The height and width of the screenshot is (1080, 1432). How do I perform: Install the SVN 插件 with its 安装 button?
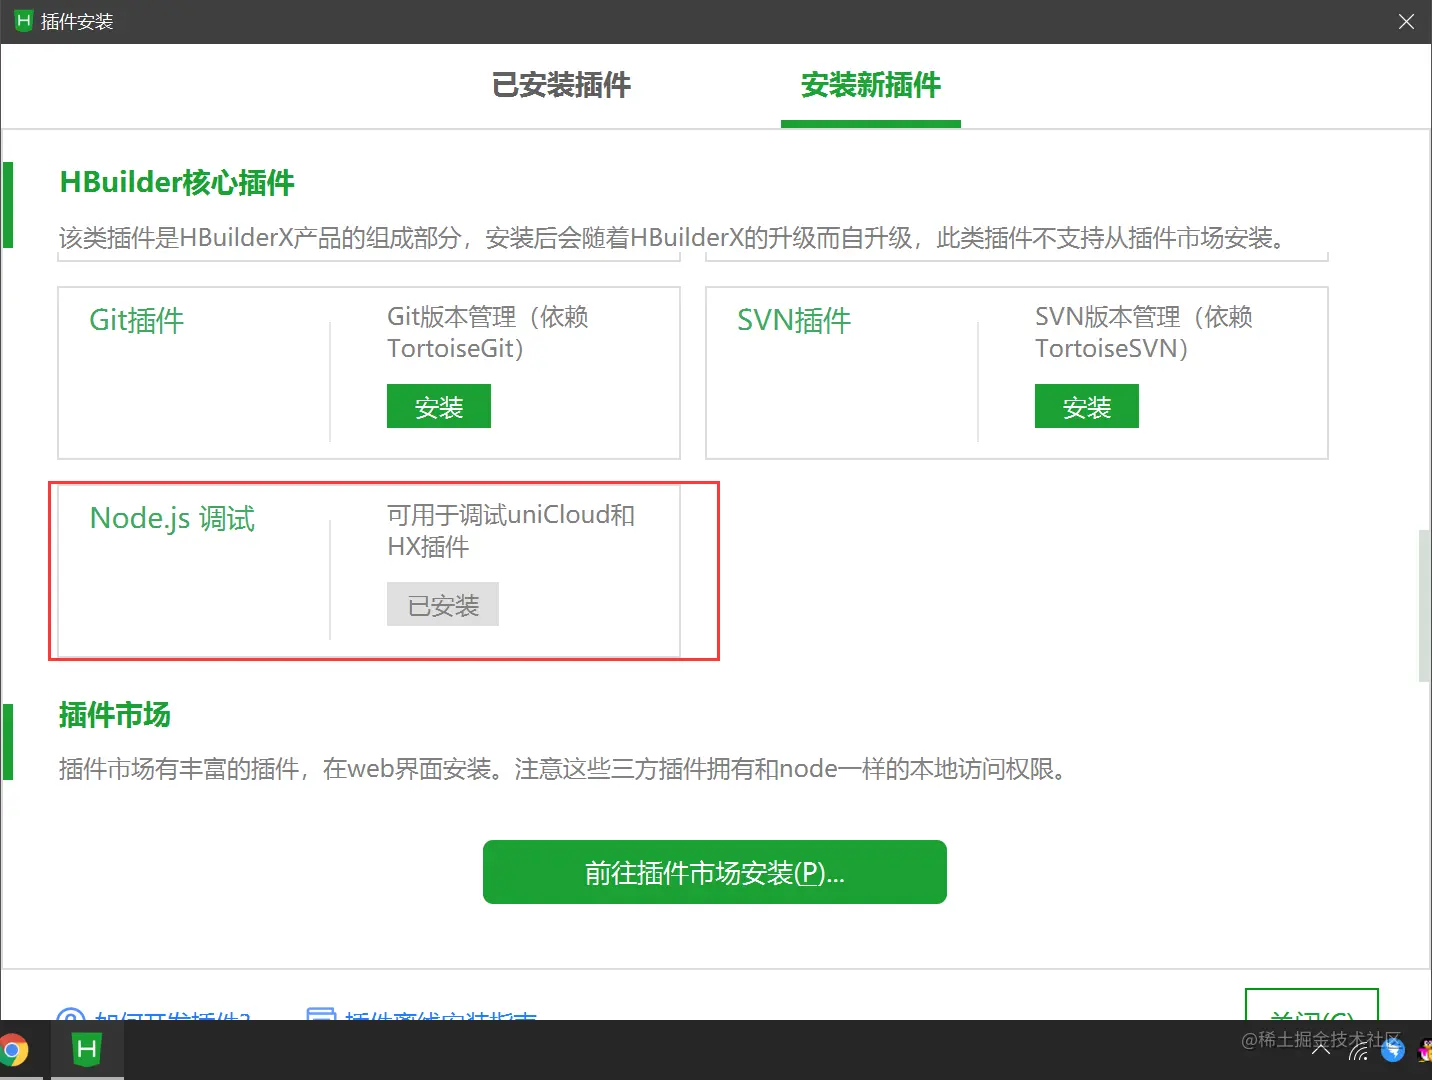[x=1086, y=406]
